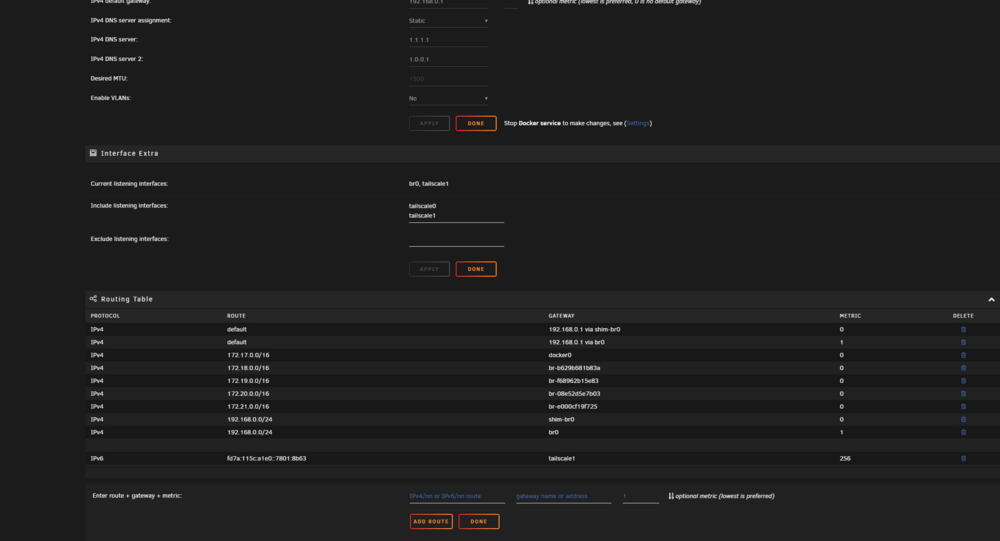Select gateway br-e000cf19f725

(x=573, y=406)
